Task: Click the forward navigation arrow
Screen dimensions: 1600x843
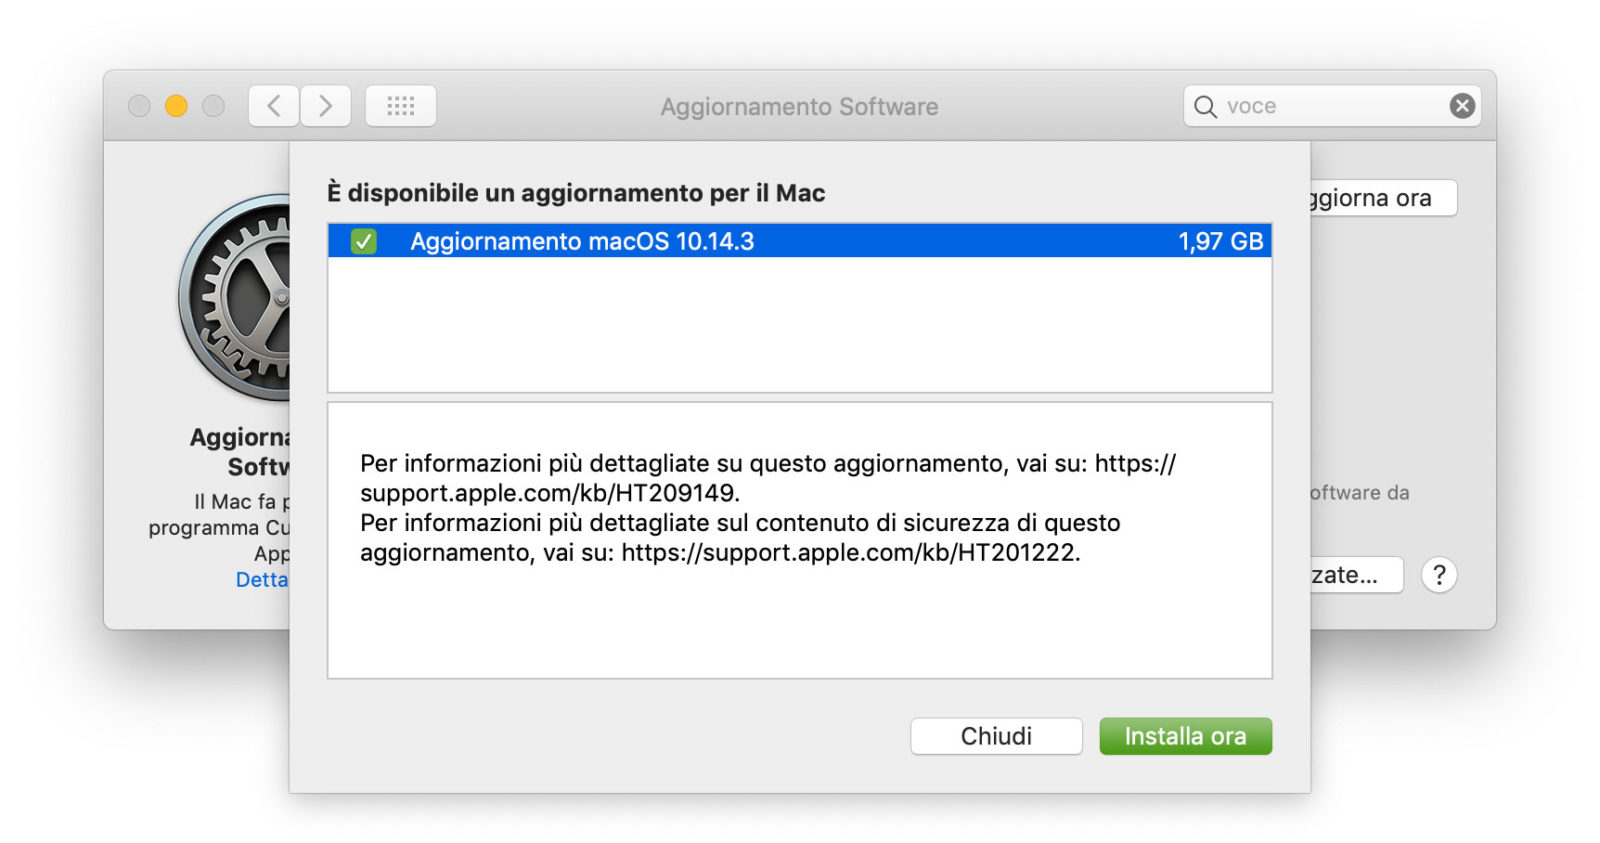Action: pos(326,105)
